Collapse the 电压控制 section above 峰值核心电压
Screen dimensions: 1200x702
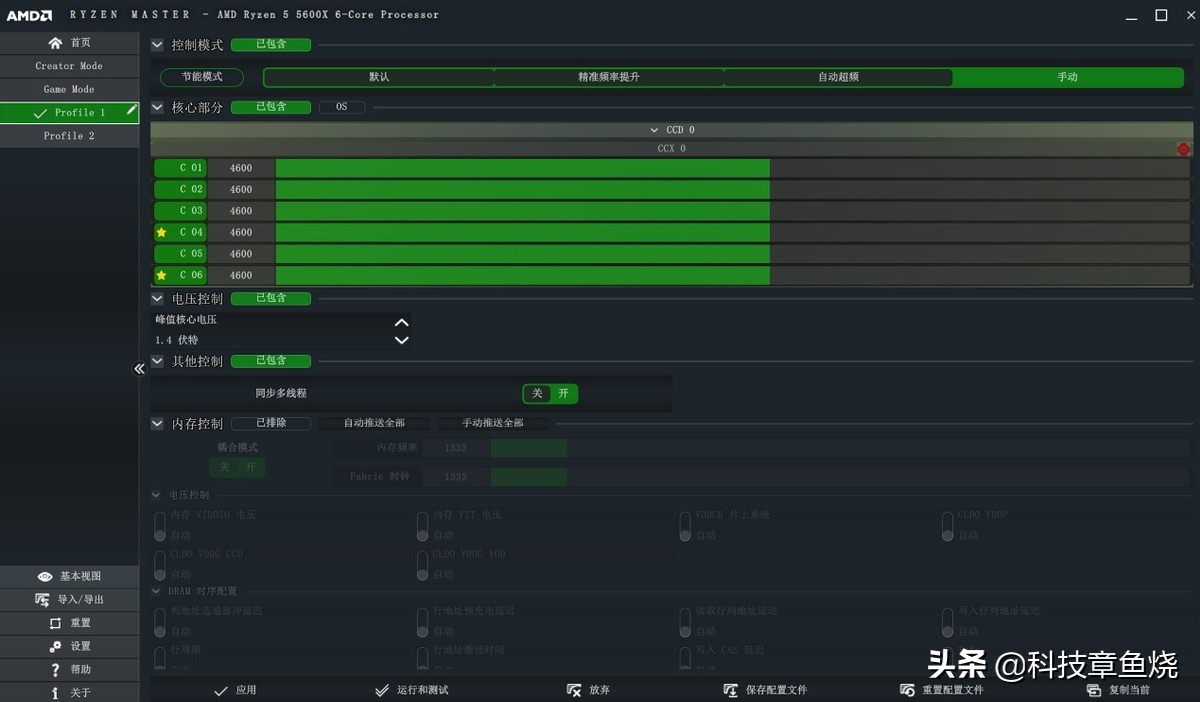click(157, 298)
